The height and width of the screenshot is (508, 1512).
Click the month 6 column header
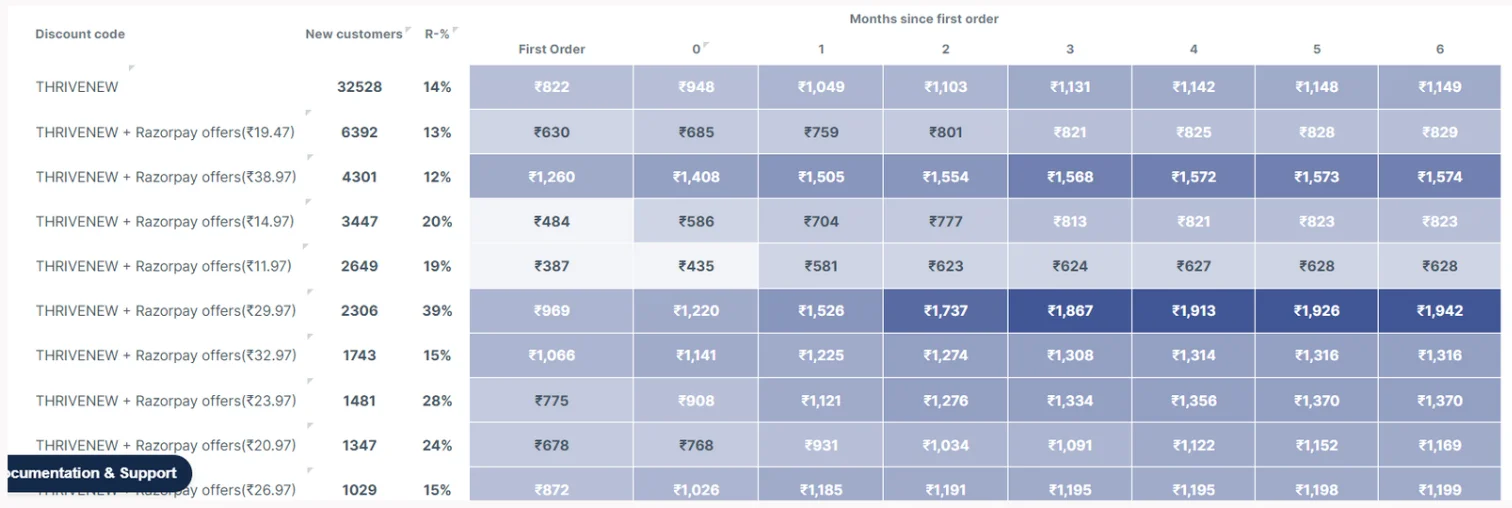click(x=1439, y=49)
